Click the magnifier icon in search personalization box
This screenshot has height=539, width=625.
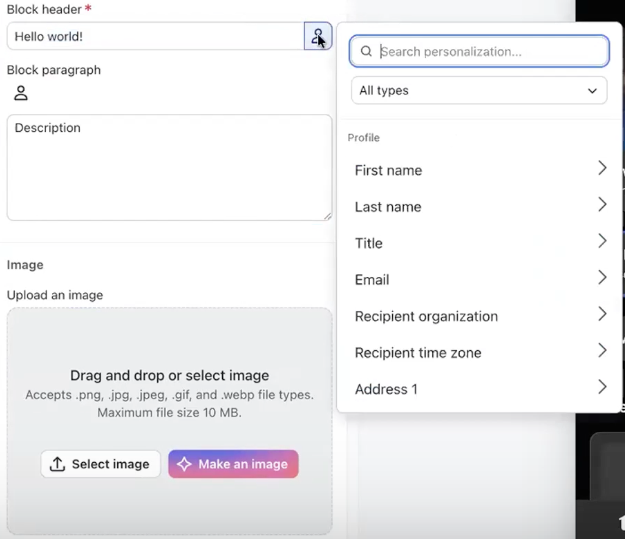click(366, 51)
